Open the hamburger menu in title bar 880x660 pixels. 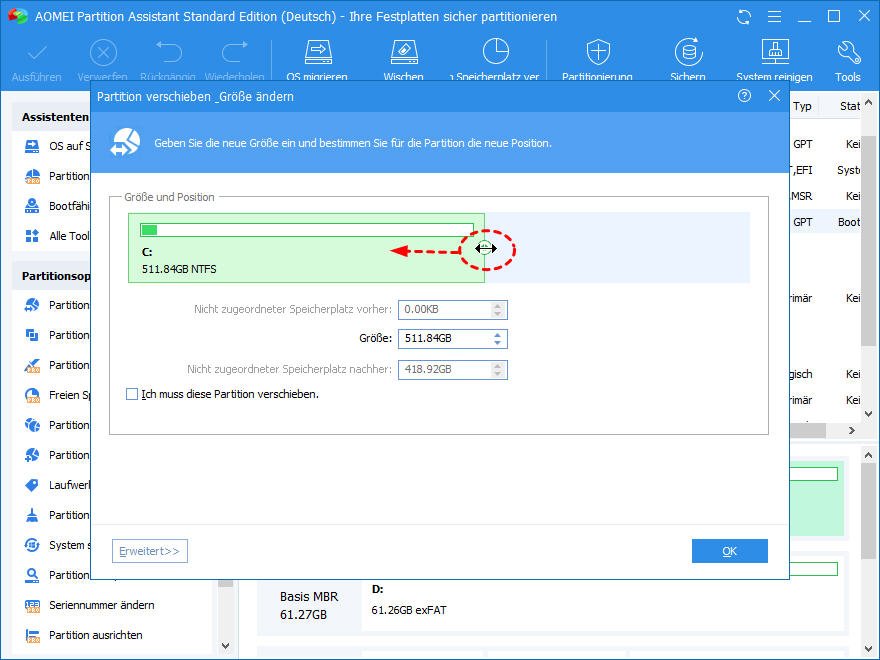click(774, 17)
